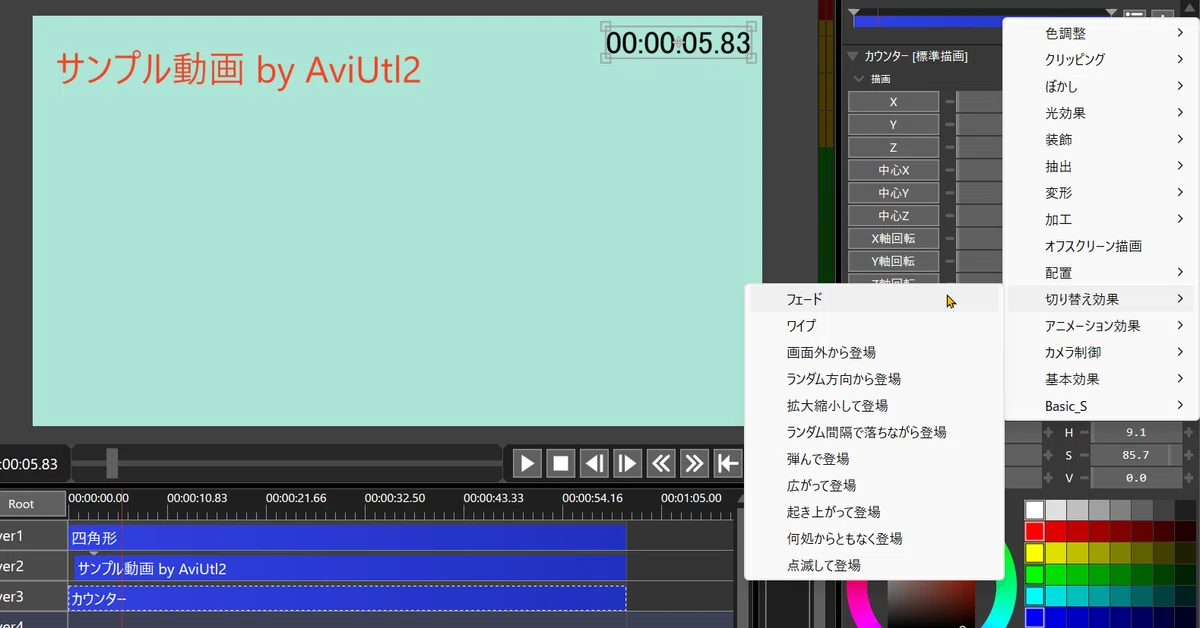Choose 点滅して登場 effect
This screenshot has width=1200, height=628.
[874, 565]
